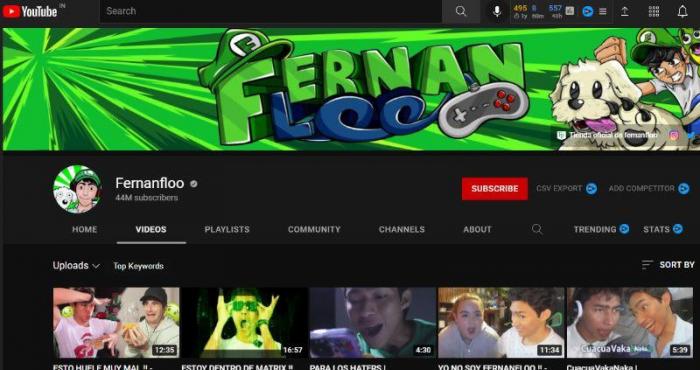Click into the Search field
700x370 pixels.
pyautogui.click(x=271, y=11)
